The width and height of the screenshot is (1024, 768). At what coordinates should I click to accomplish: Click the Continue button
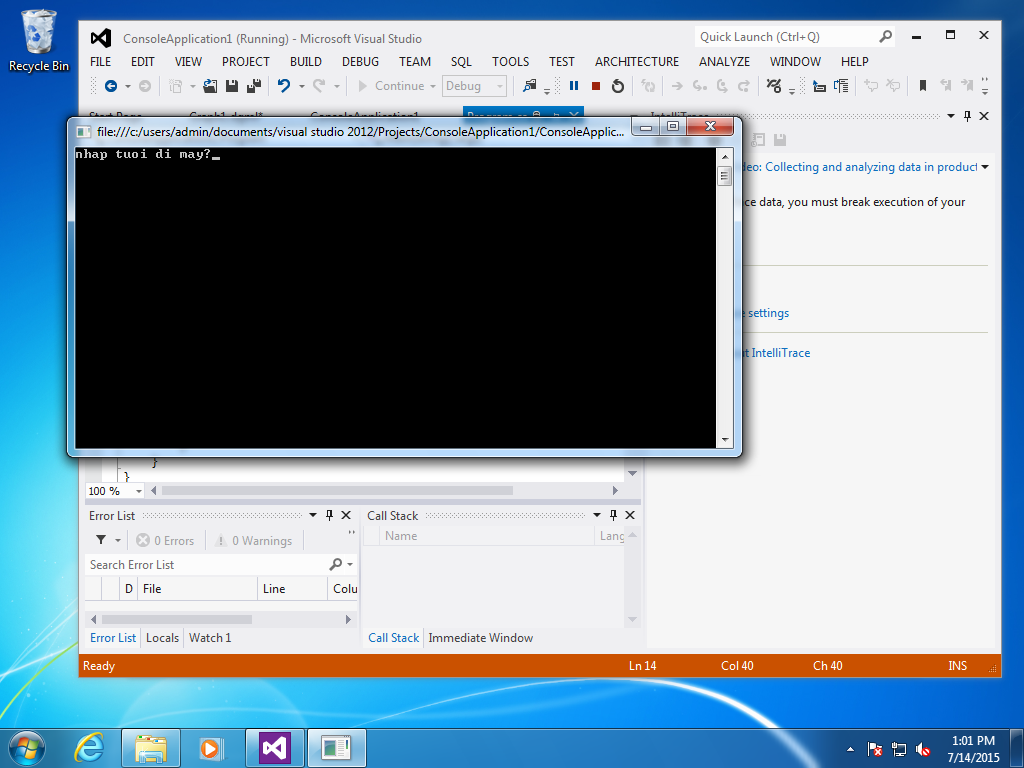click(390, 86)
